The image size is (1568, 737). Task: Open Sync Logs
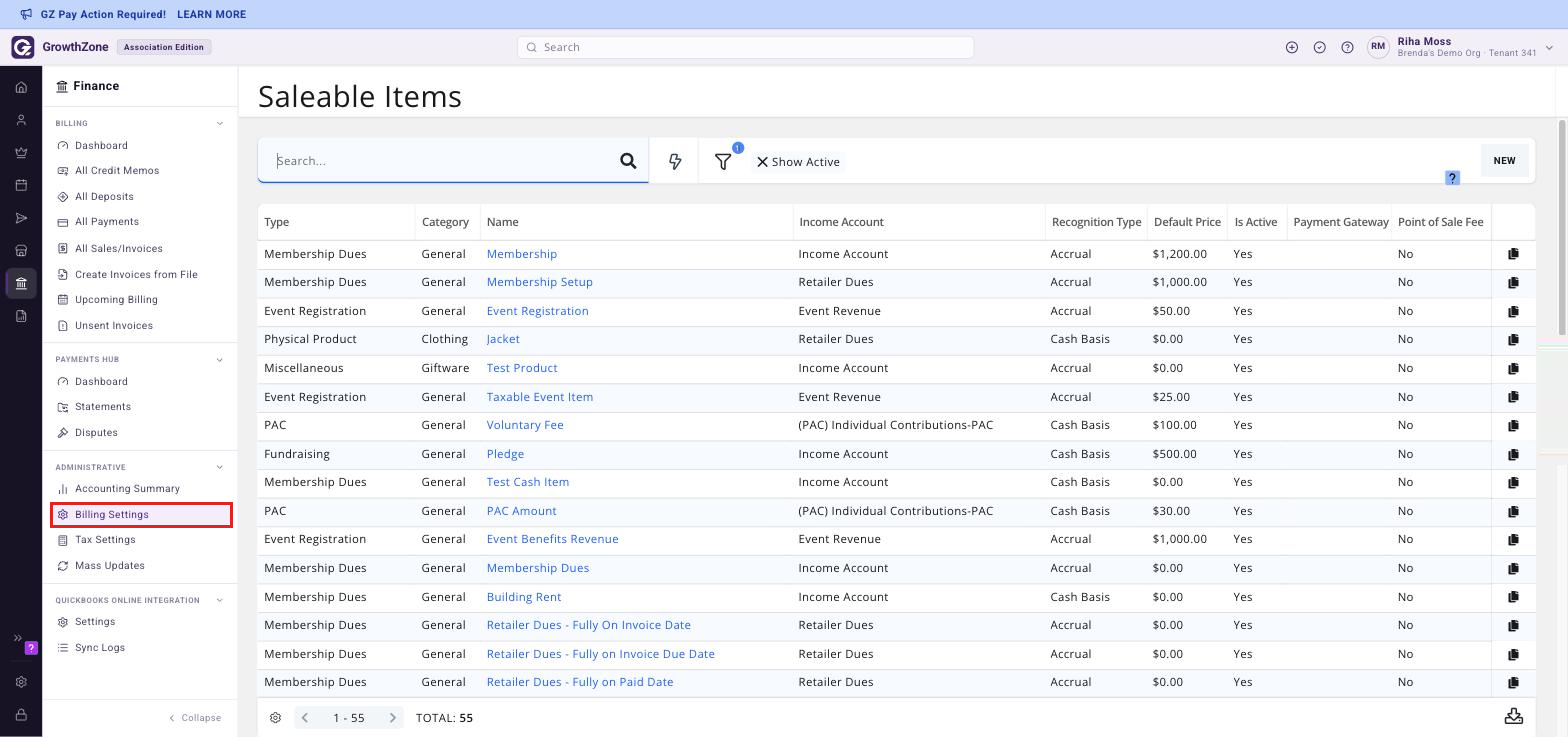coord(100,648)
